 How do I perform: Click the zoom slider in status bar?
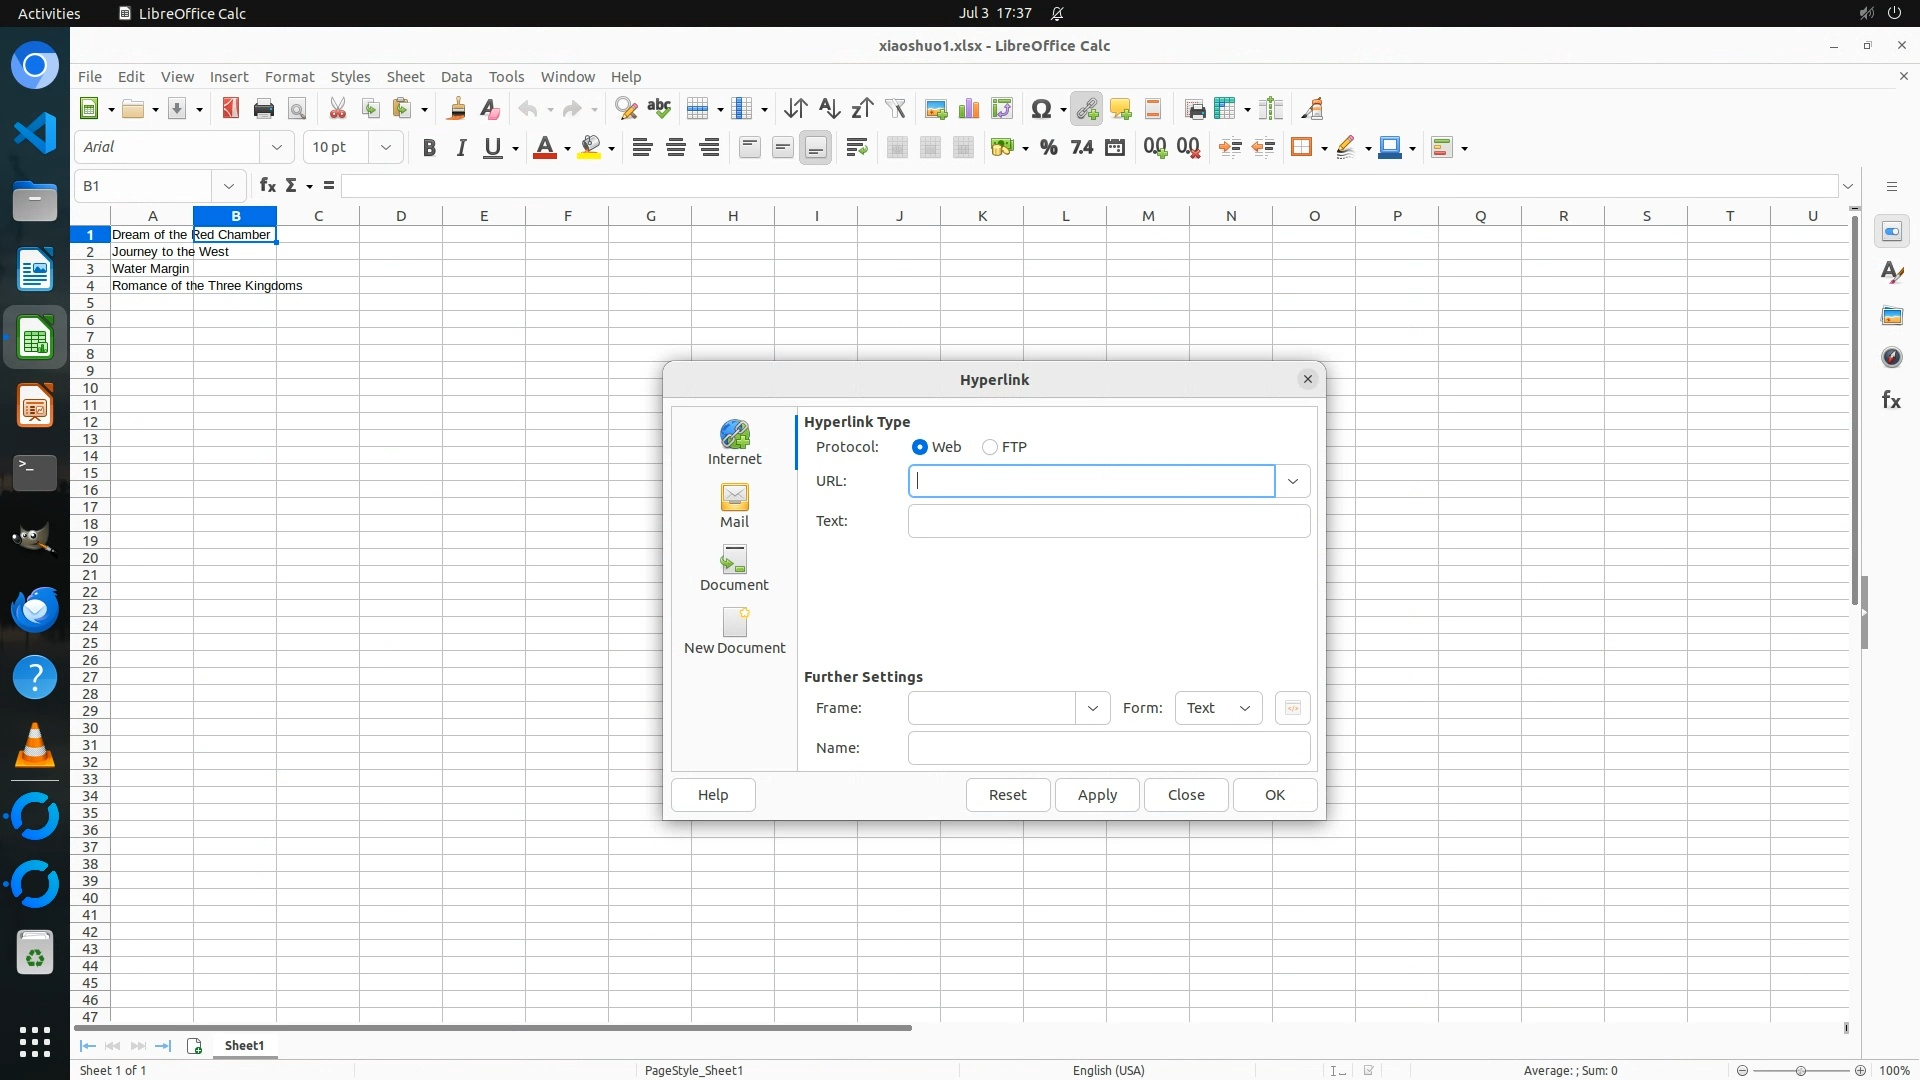1800,1070
